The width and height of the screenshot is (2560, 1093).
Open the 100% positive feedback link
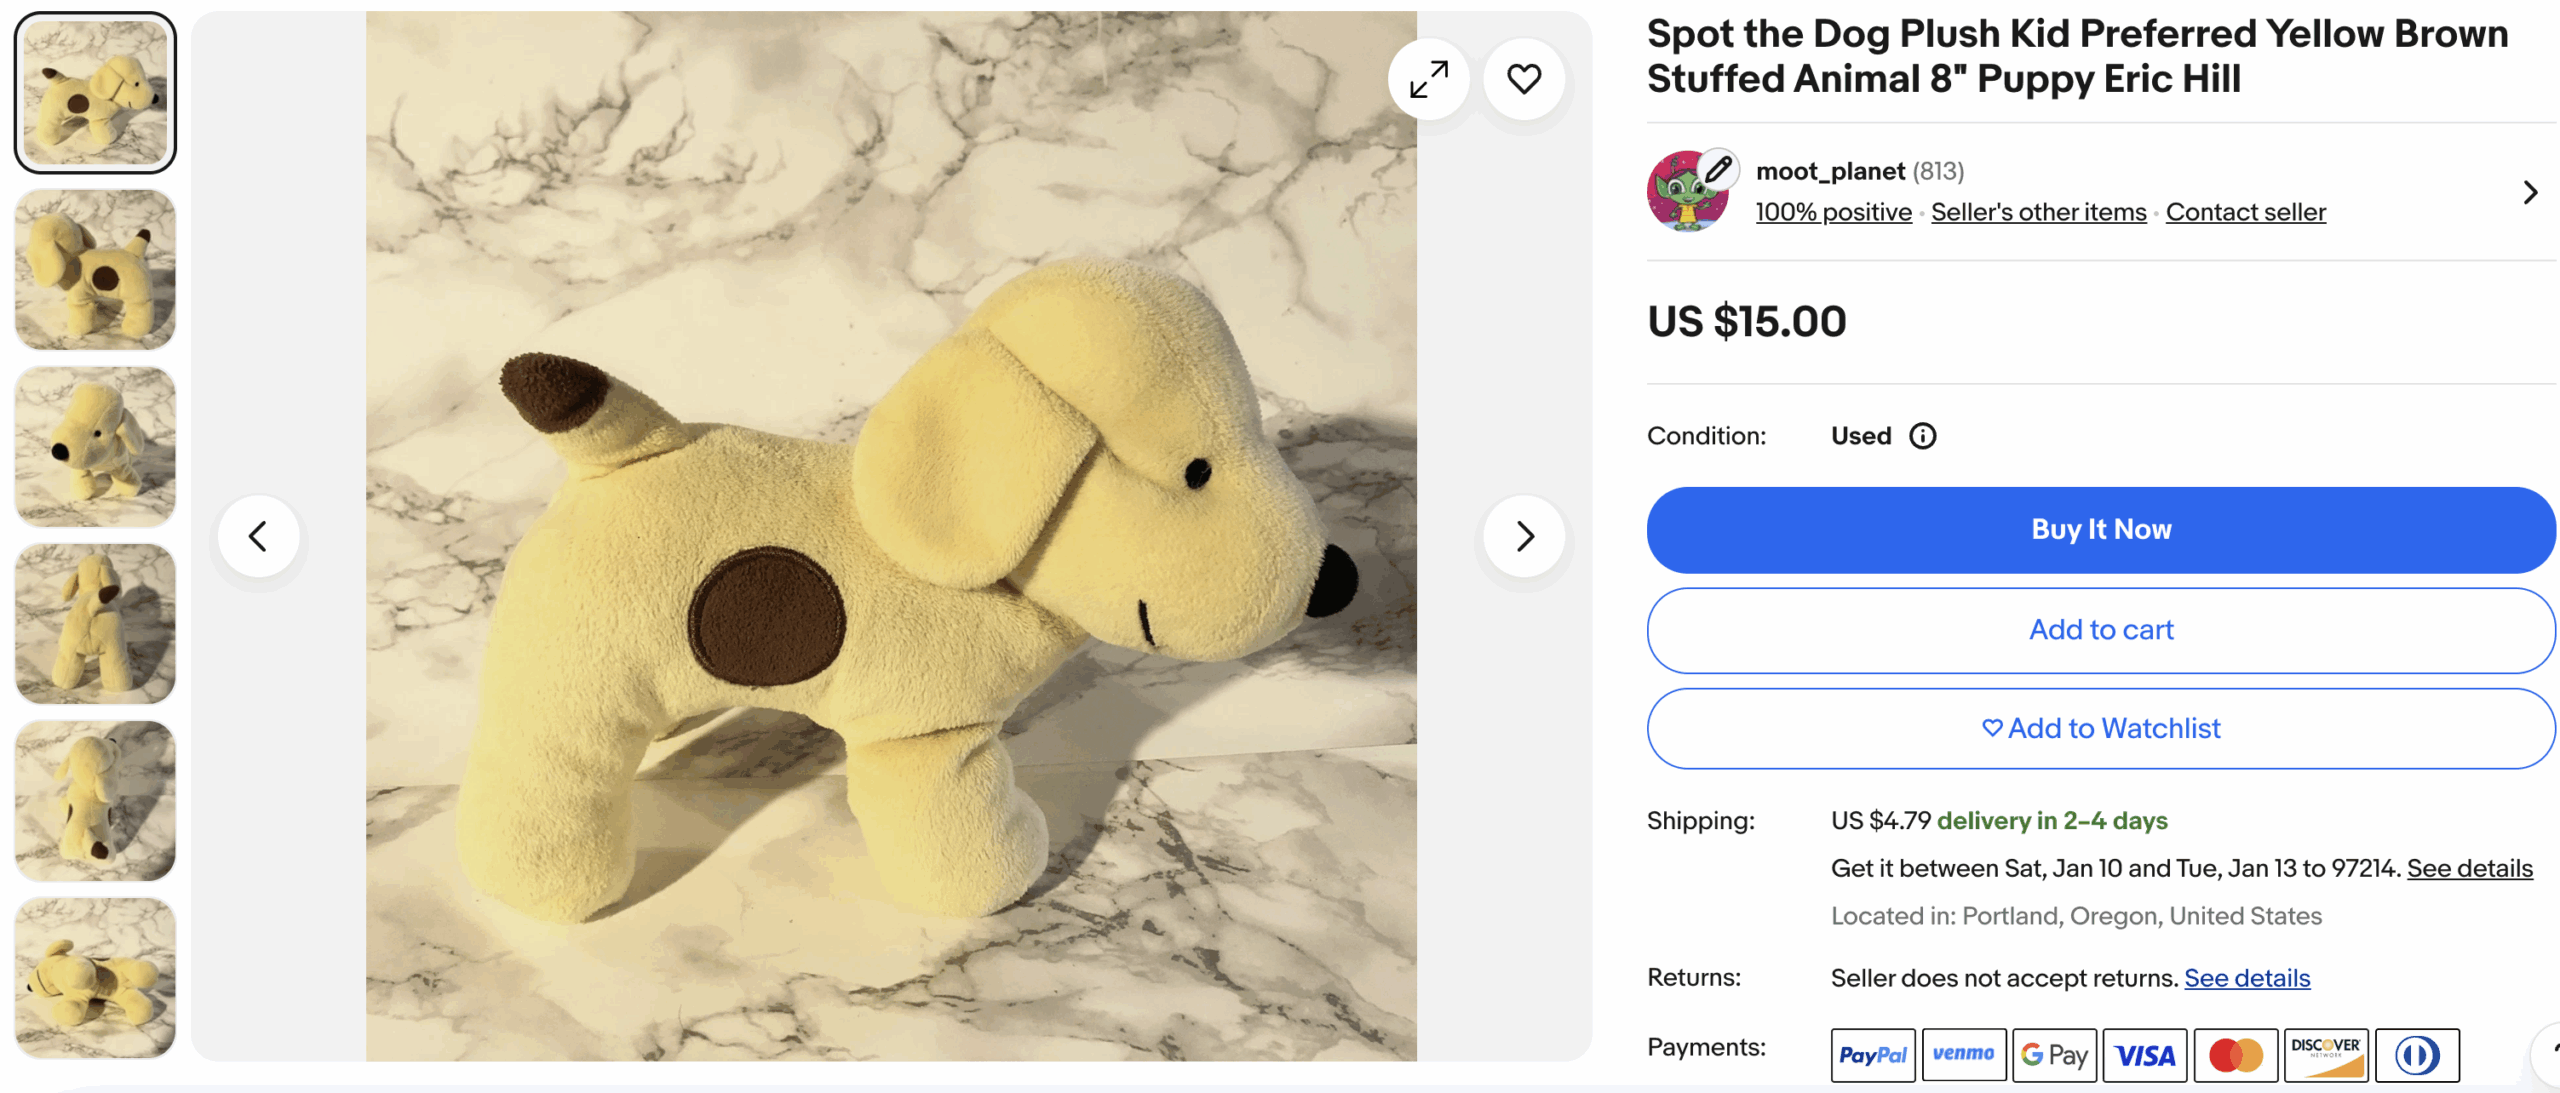(1833, 212)
